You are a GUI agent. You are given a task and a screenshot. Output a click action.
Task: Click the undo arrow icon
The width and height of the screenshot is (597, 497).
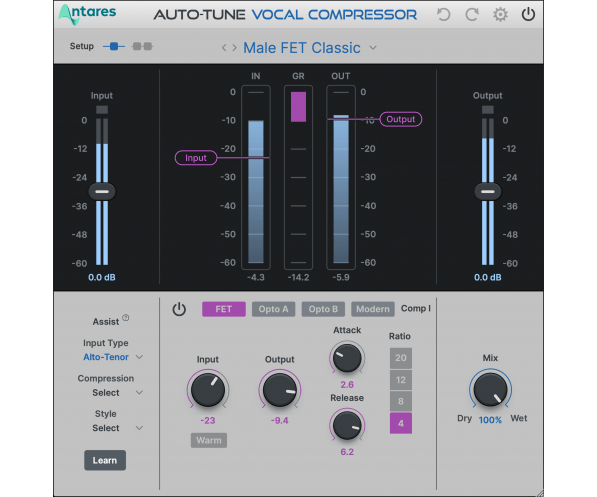[443, 15]
